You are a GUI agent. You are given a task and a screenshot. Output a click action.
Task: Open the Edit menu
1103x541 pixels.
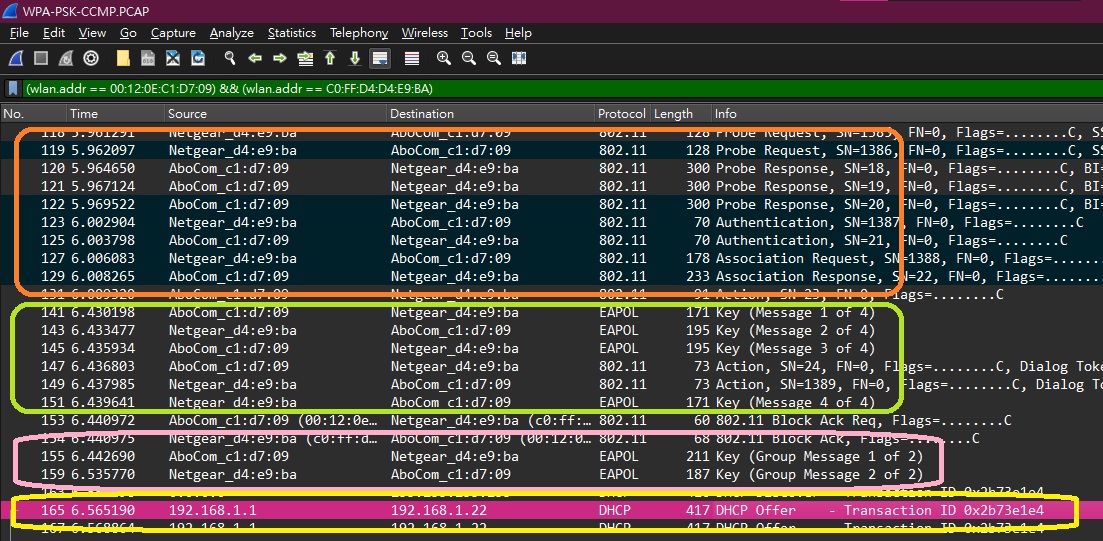point(54,33)
